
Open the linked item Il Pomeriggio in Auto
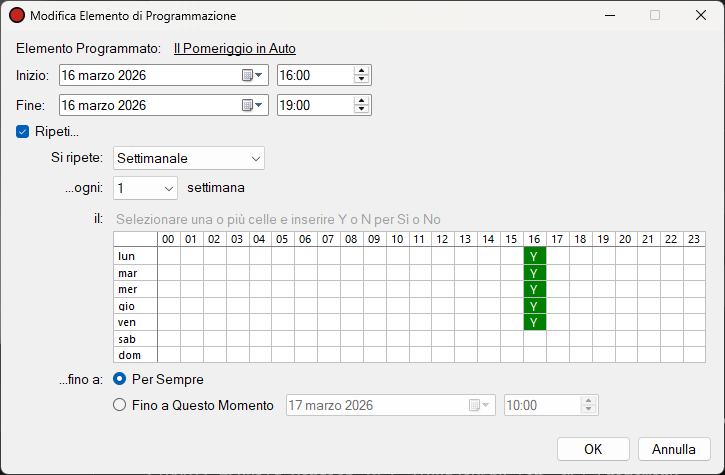tap(235, 49)
